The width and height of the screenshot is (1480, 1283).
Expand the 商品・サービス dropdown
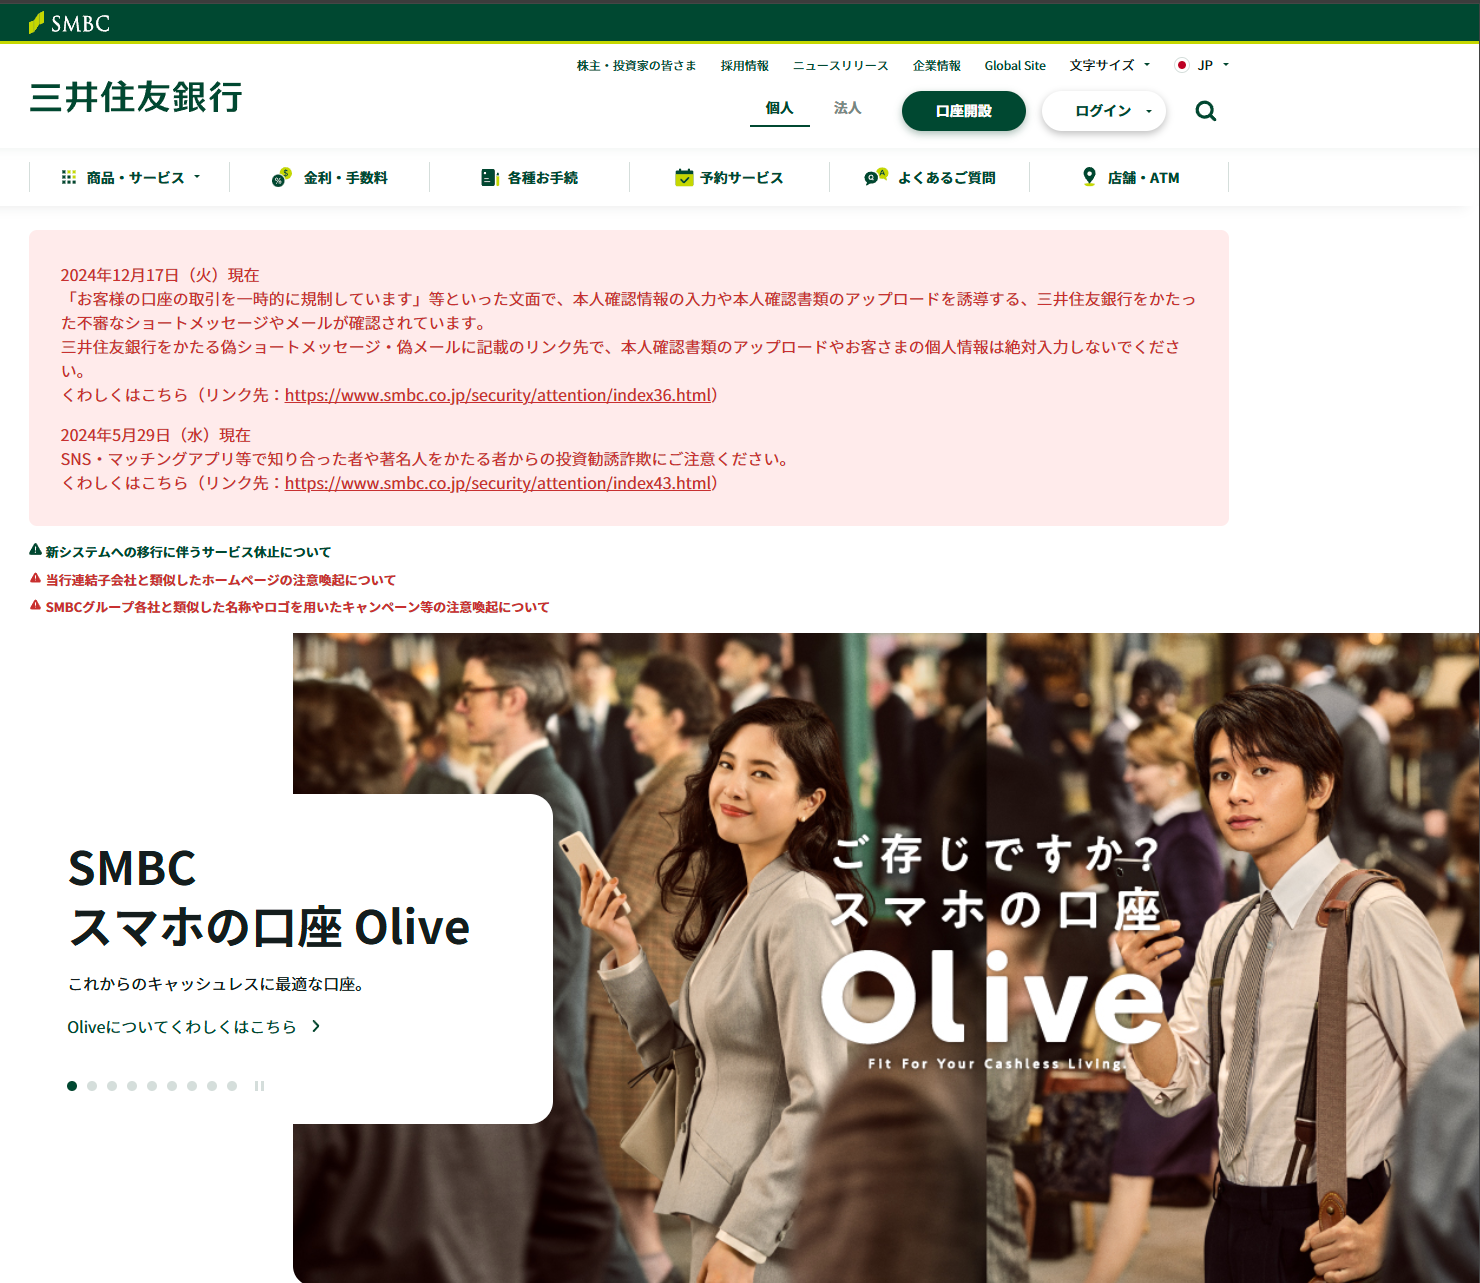131,178
